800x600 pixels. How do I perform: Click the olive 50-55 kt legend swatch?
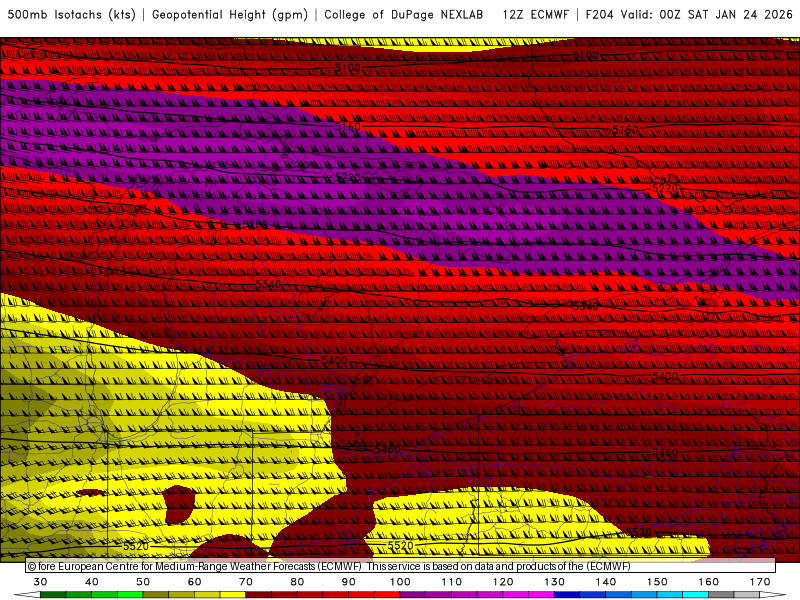pyautogui.click(x=156, y=595)
